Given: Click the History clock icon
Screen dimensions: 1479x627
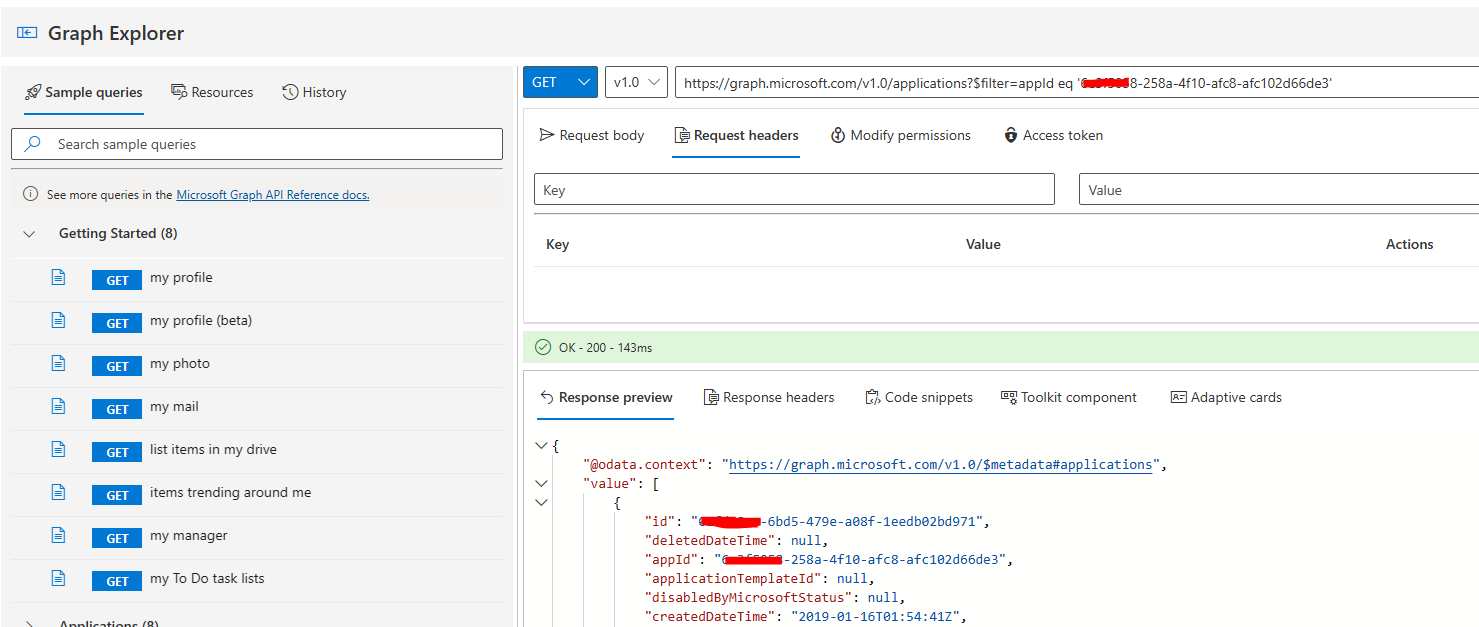Looking at the screenshot, I should pos(290,92).
